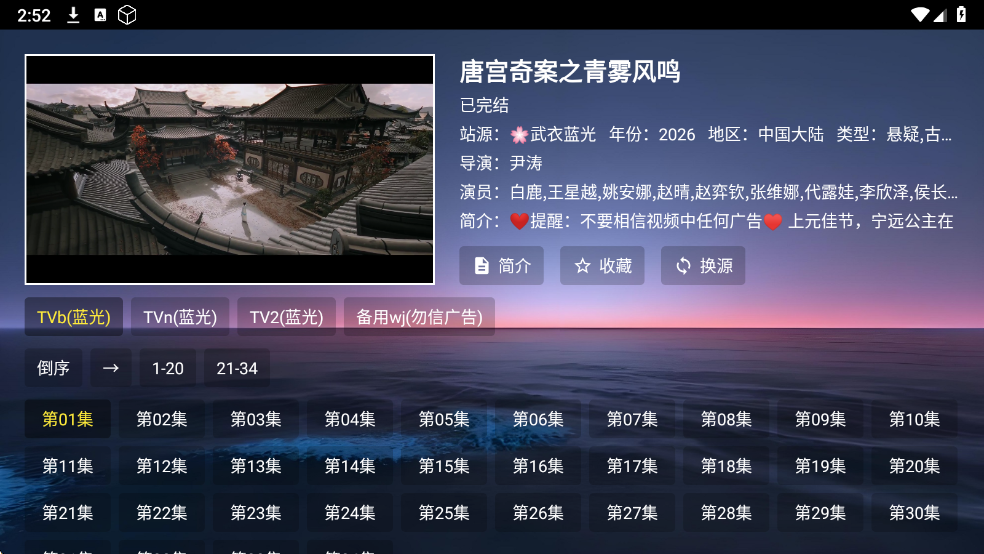Select the TV2(蓝光) source tab
This screenshot has width=984, height=554.
(x=286, y=317)
